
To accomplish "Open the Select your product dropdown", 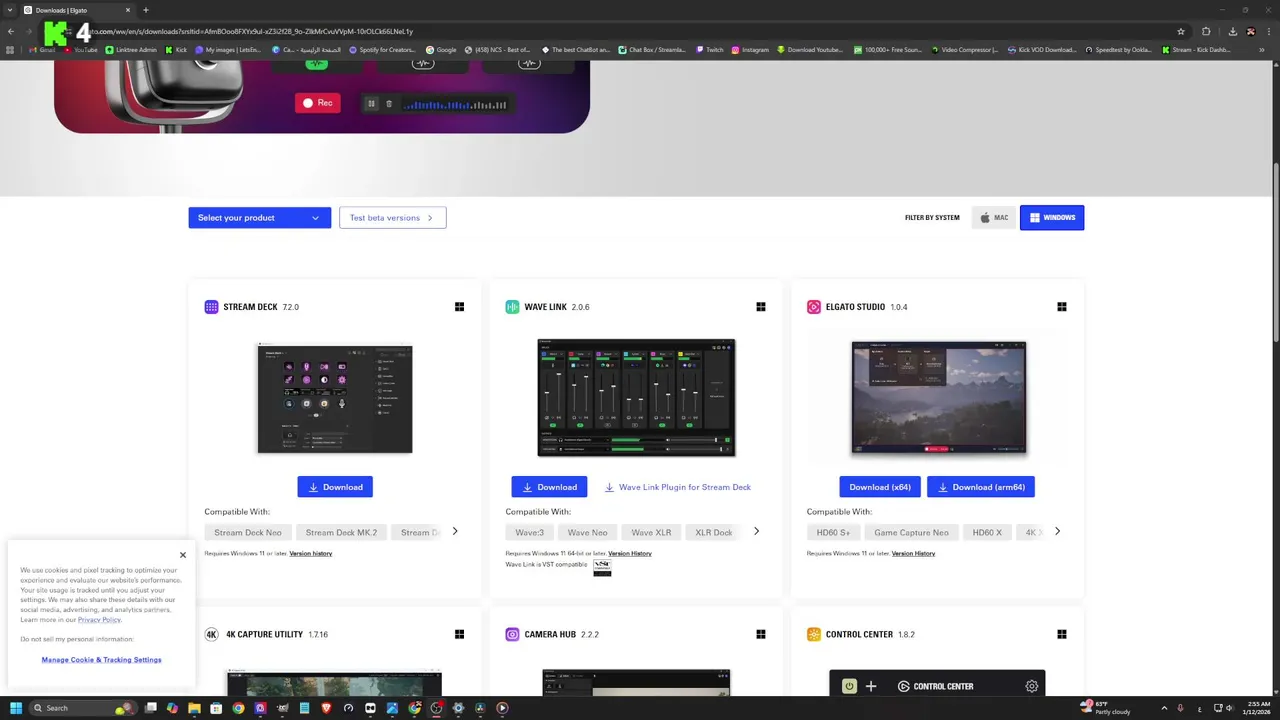I will 259,217.
